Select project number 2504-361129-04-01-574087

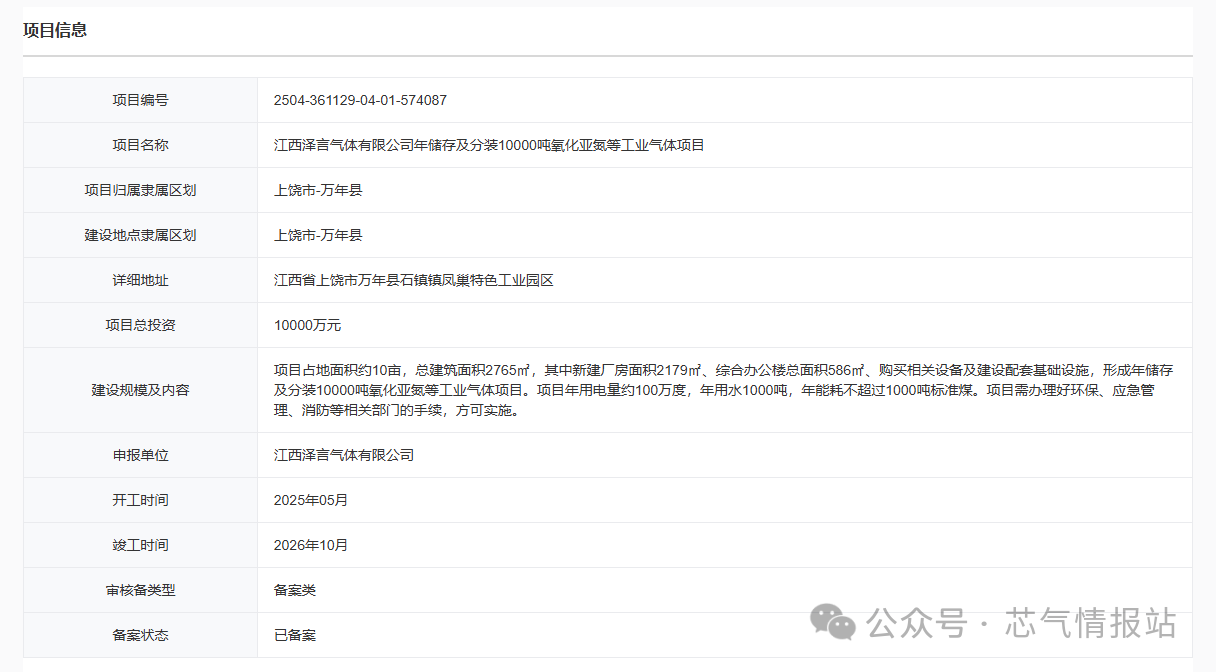[360, 100]
